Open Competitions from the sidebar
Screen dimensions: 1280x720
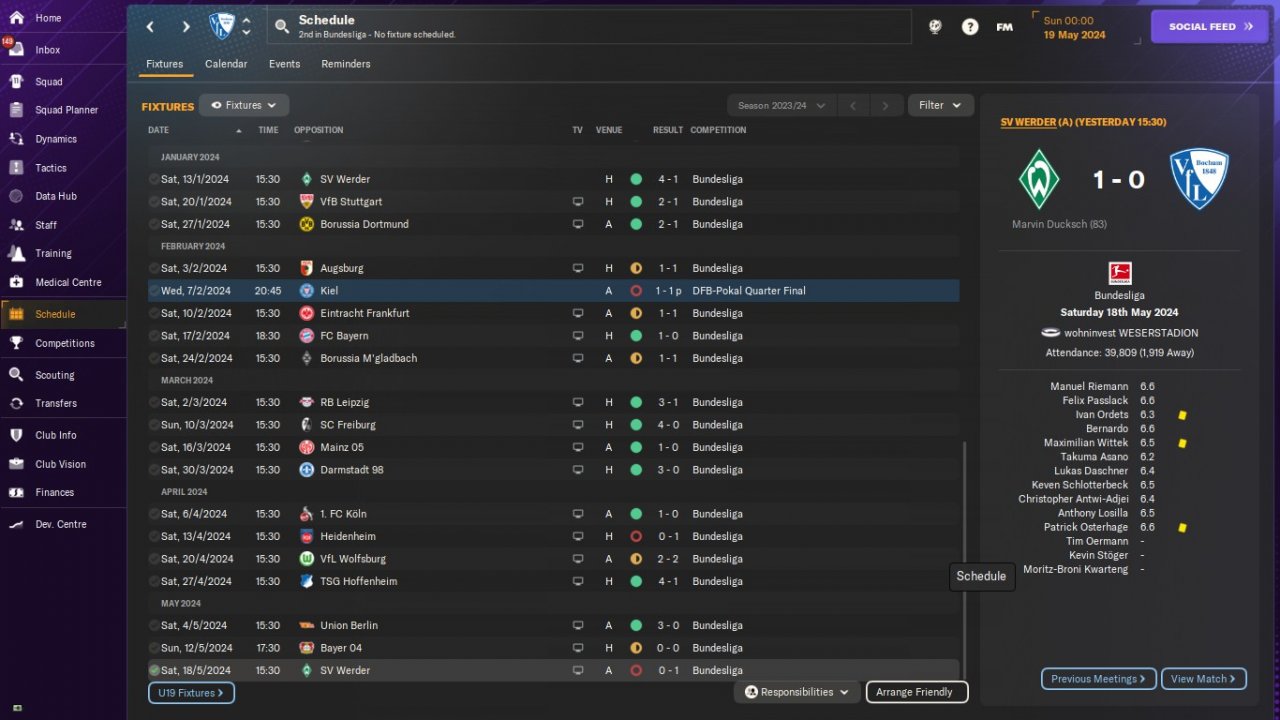tap(63, 343)
